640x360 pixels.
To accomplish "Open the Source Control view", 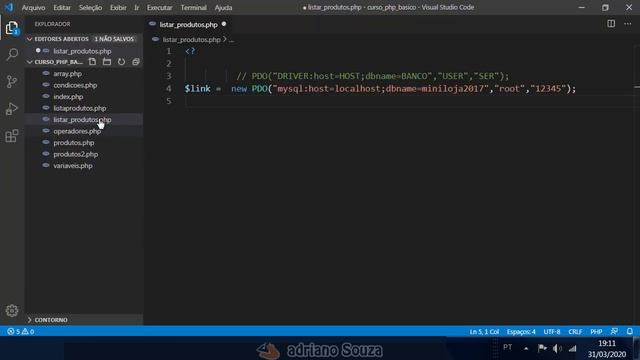I will click(x=12, y=82).
